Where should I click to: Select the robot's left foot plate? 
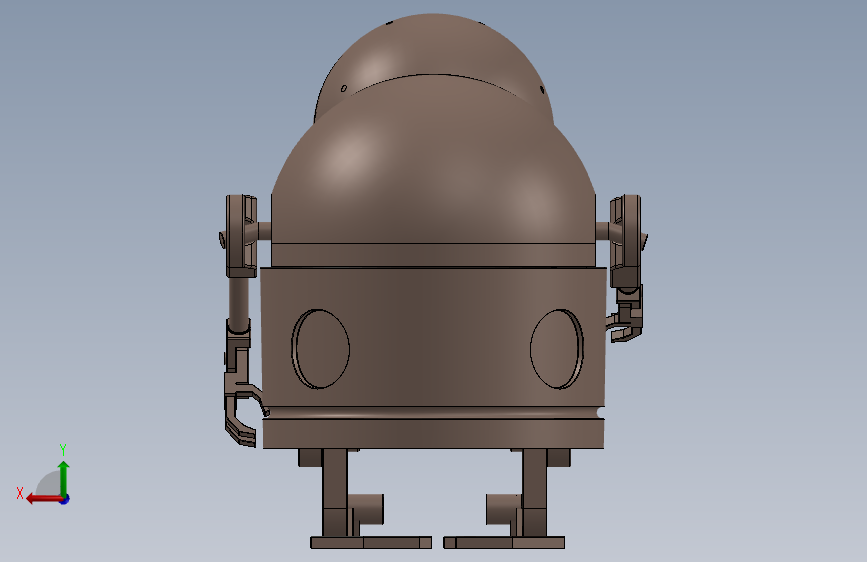tap(371, 543)
